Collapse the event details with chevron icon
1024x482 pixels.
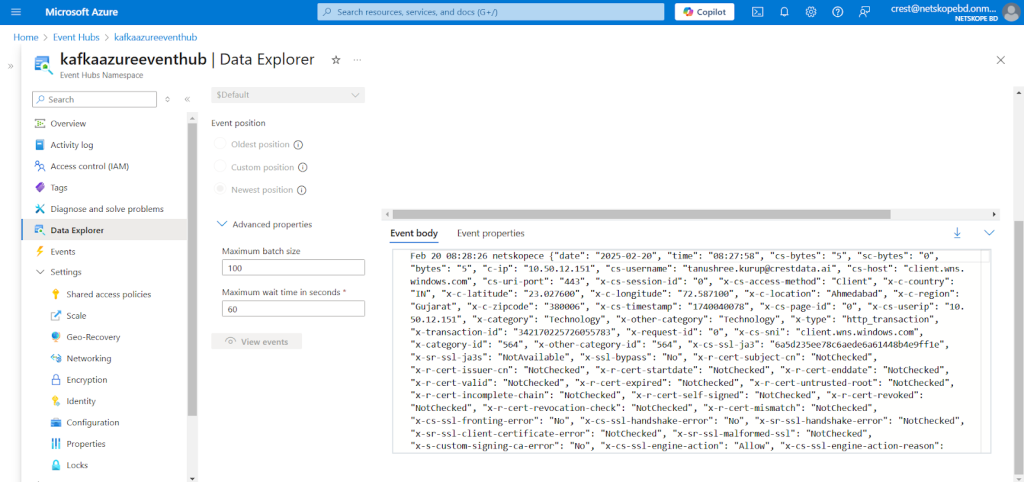(x=989, y=233)
